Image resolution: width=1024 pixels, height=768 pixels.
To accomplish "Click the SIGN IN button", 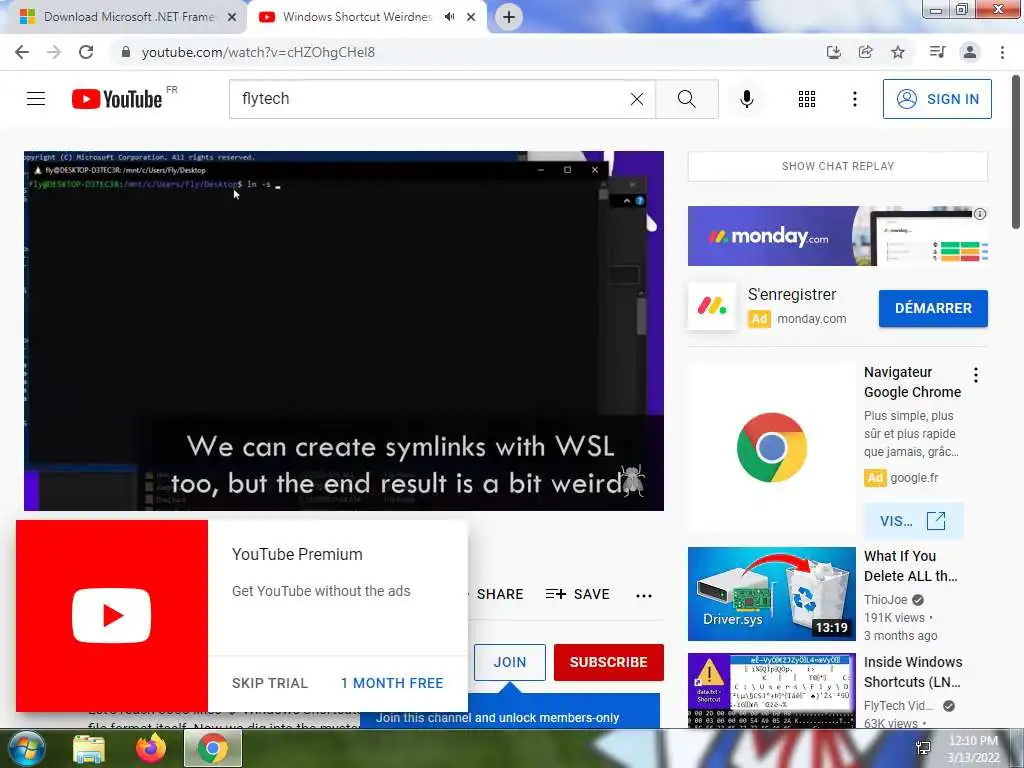I will [x=937, y=99].
